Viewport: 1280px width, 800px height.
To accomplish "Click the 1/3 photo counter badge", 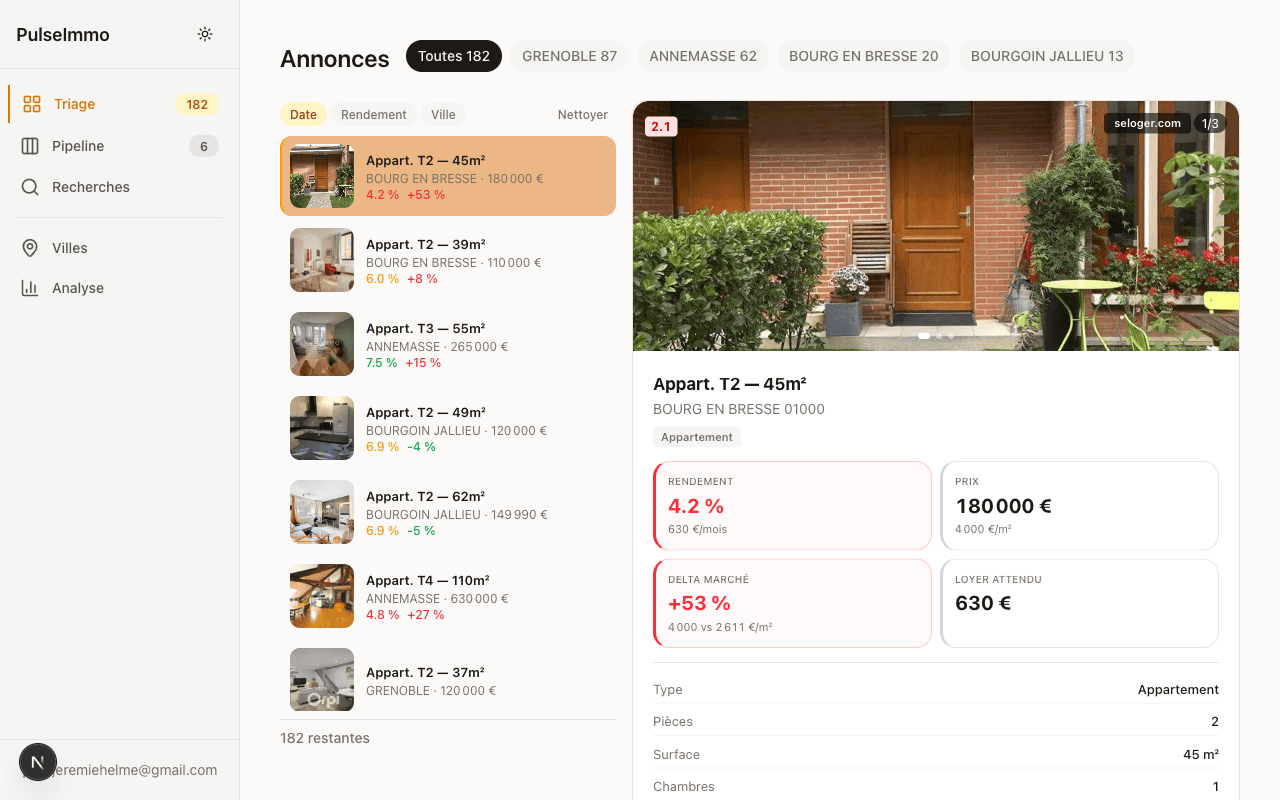I will pos(1210,123).
